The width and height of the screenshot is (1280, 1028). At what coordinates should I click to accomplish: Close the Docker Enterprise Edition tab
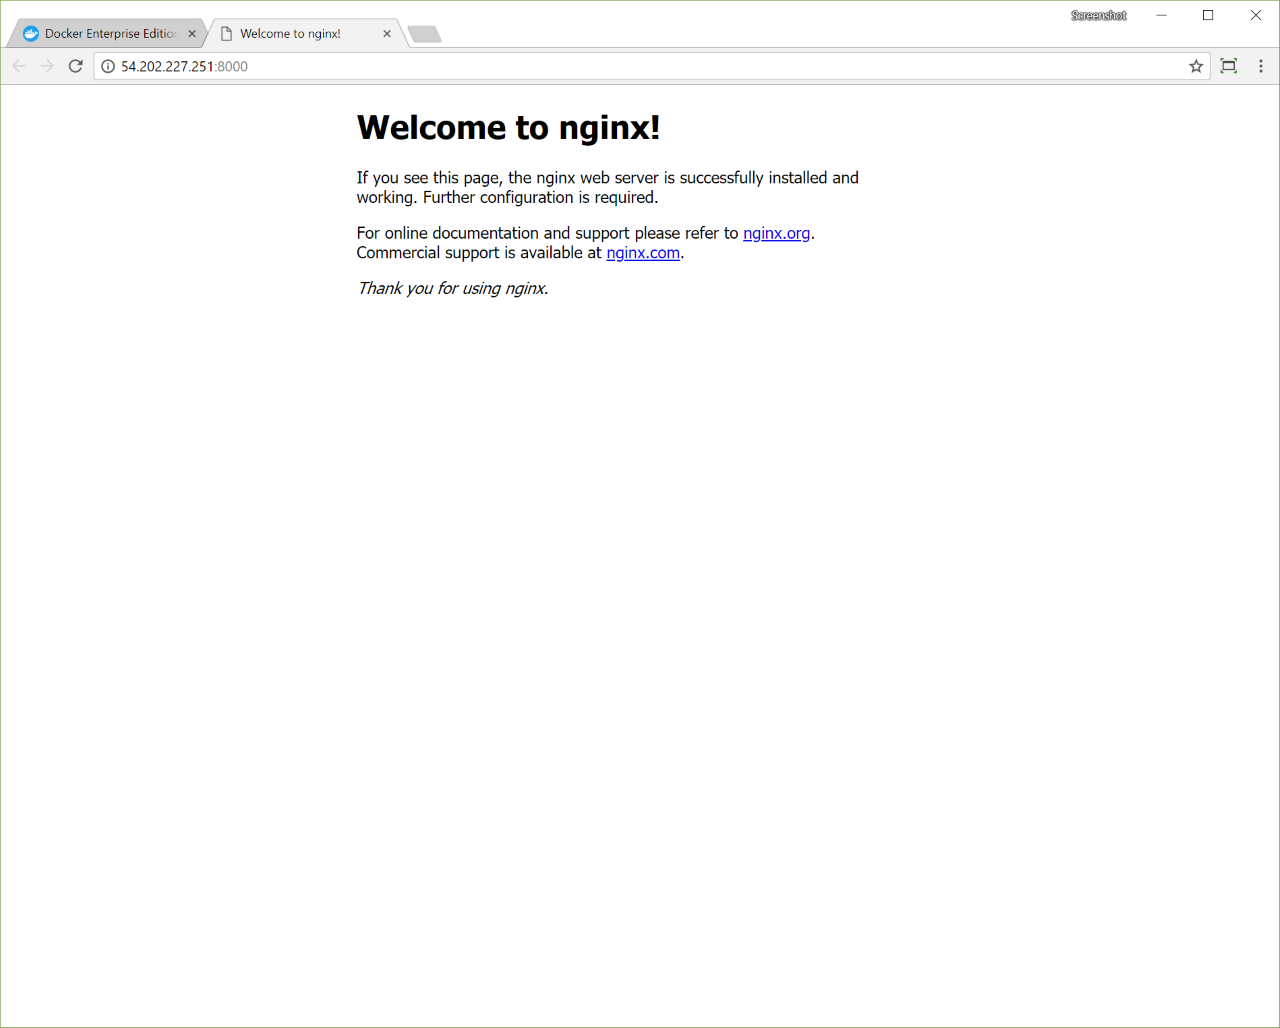coord(192,34)
